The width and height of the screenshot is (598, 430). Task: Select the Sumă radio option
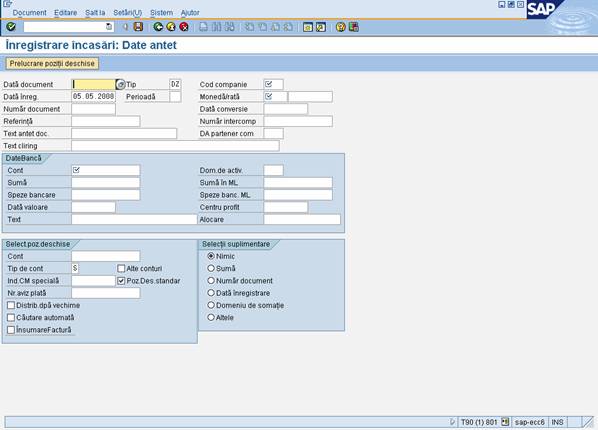click(211, 268)
